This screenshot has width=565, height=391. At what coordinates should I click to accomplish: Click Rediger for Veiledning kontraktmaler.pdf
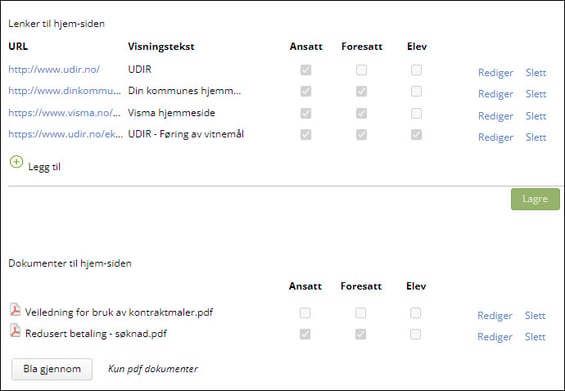pyautogui.click(x=495, y=316)
